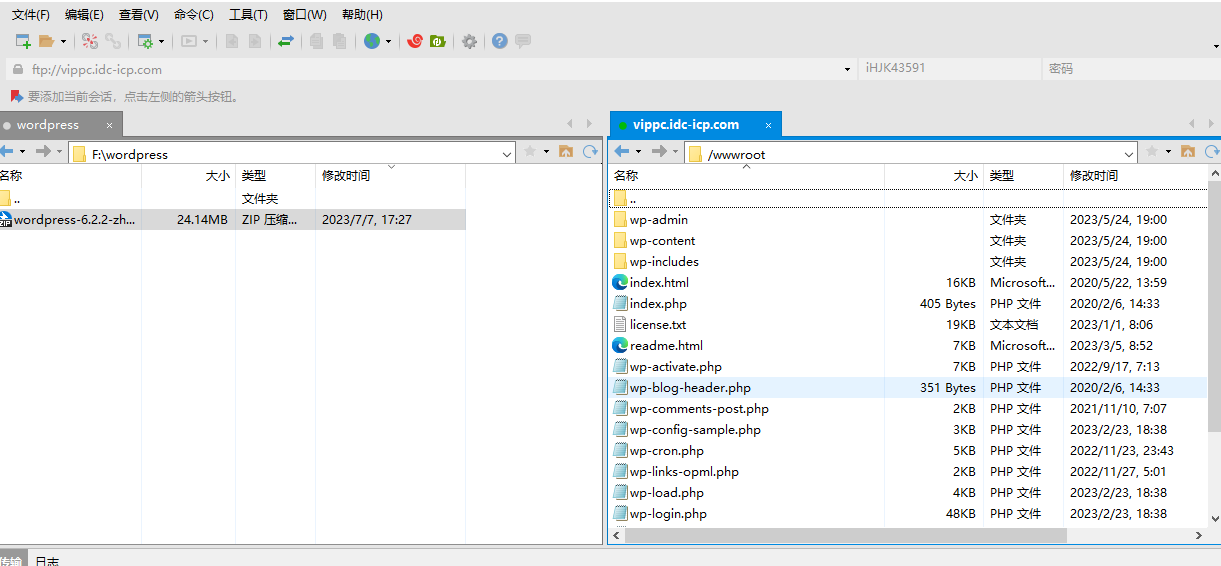
Task: Click the local pane back arrow
Action: [x=6, y=152]
